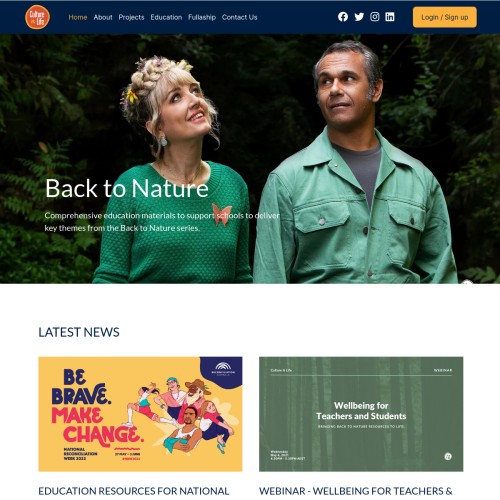Viewport: 500px width, 500px height.
Task: Open the About menu item
Action: pos(103,17)
